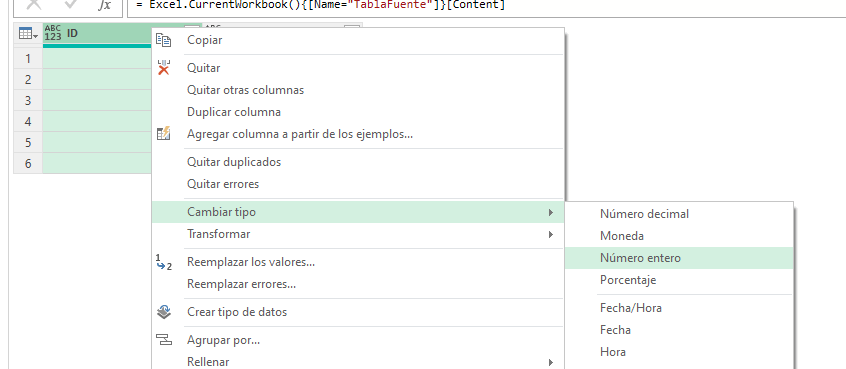The width and height of the screenshot is (846, 369).
Task: Select row number 5
Action: [28, 142]
